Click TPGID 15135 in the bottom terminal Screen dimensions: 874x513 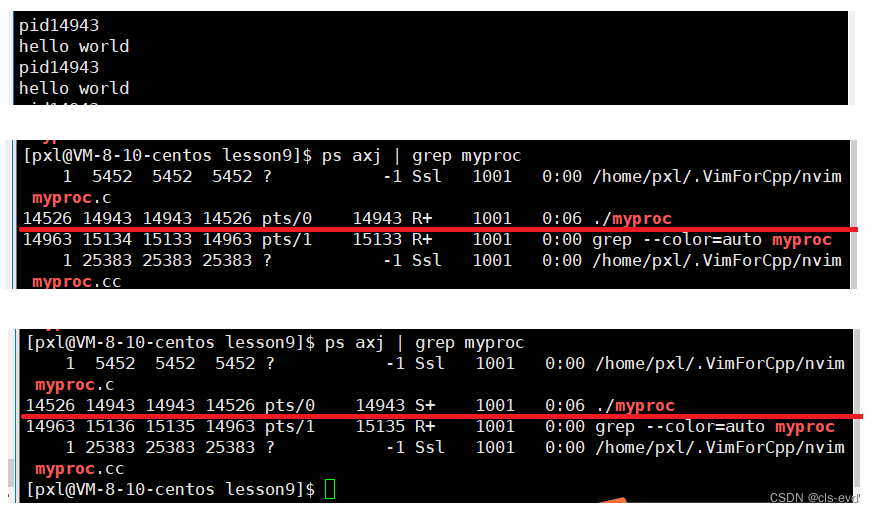click(x=380, y=427)
